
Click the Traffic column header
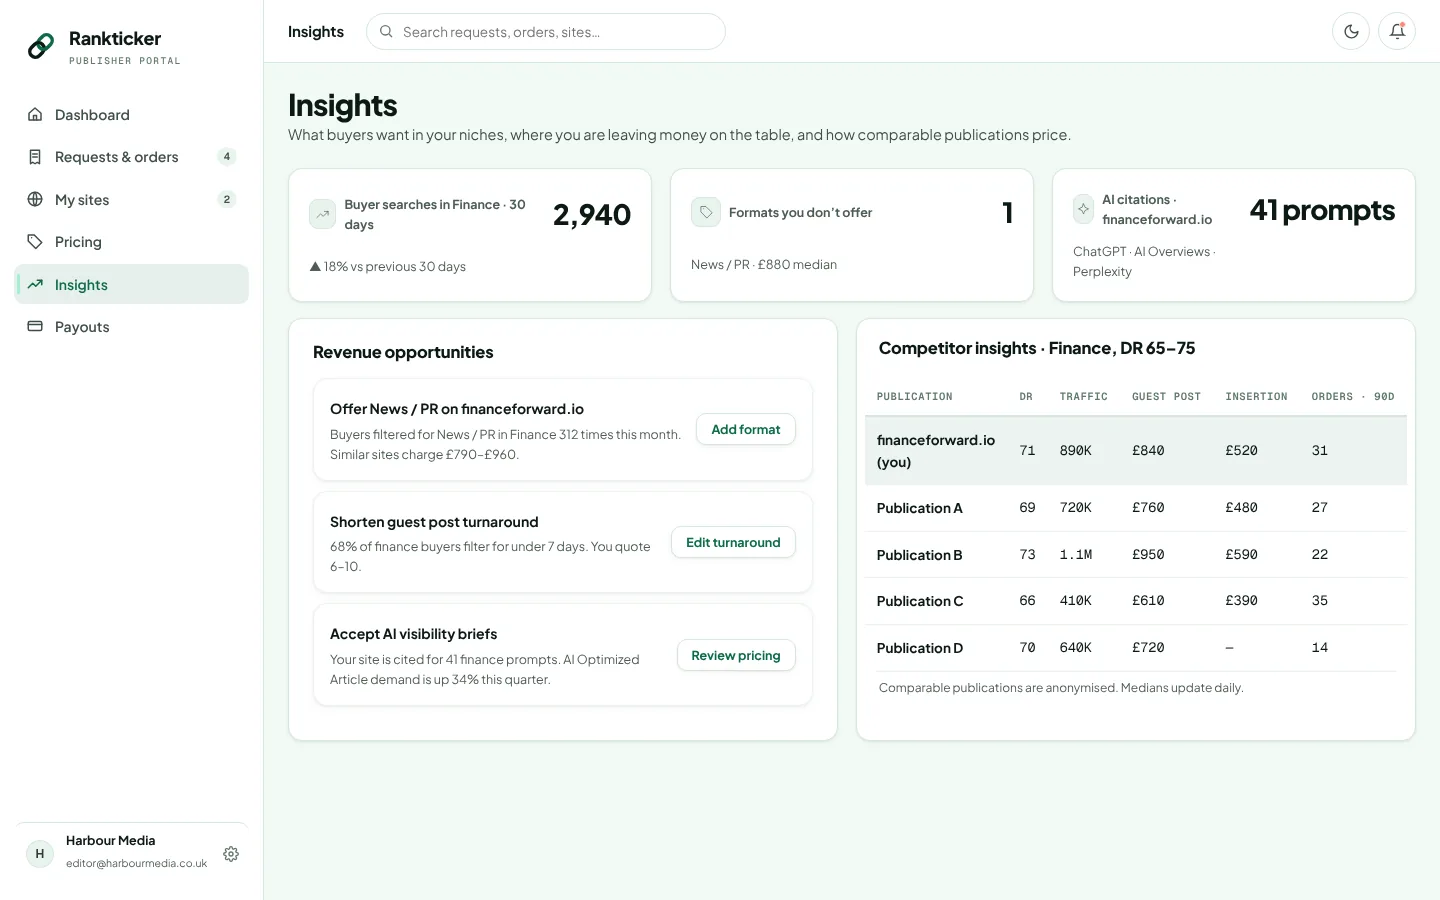(x=1084, y=397)
